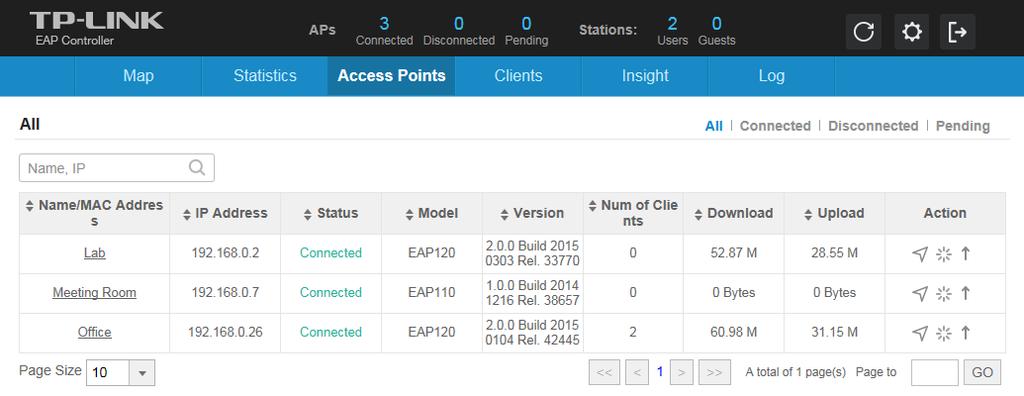Click the 0 Pending APs count

coord(526,31)
